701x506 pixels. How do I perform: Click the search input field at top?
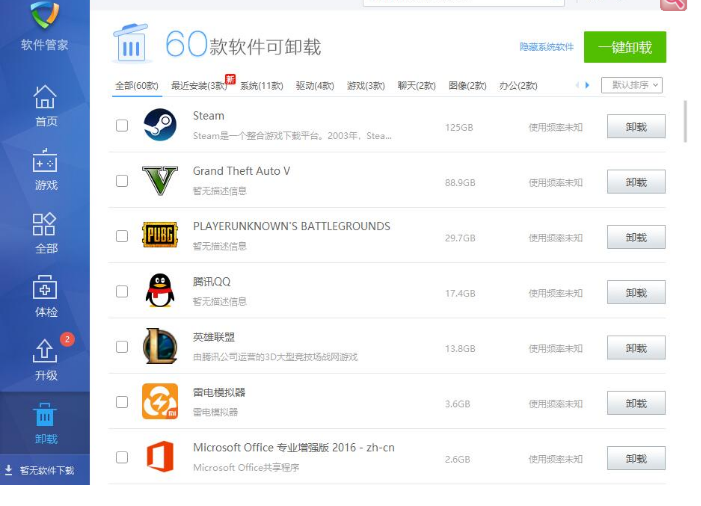464,3
